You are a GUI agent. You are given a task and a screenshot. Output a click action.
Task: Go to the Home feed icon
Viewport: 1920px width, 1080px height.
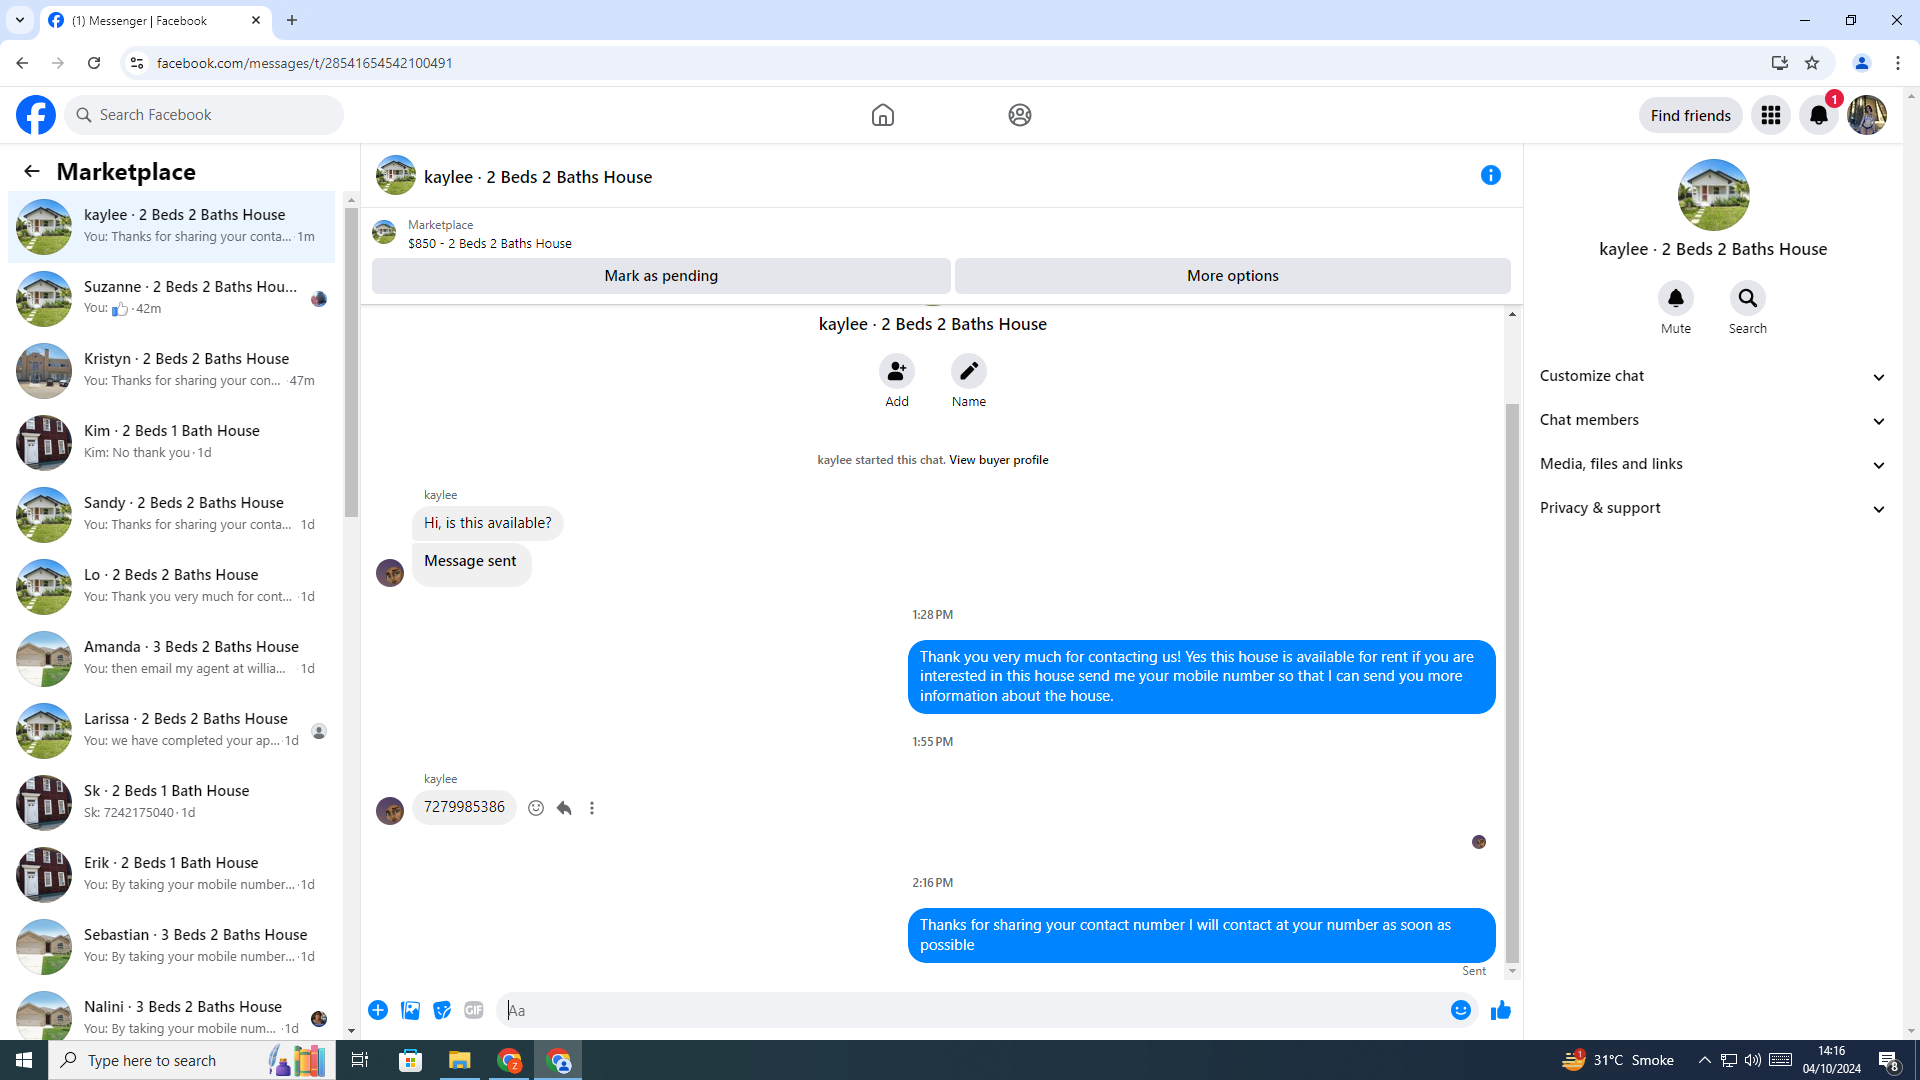point(882,115)
